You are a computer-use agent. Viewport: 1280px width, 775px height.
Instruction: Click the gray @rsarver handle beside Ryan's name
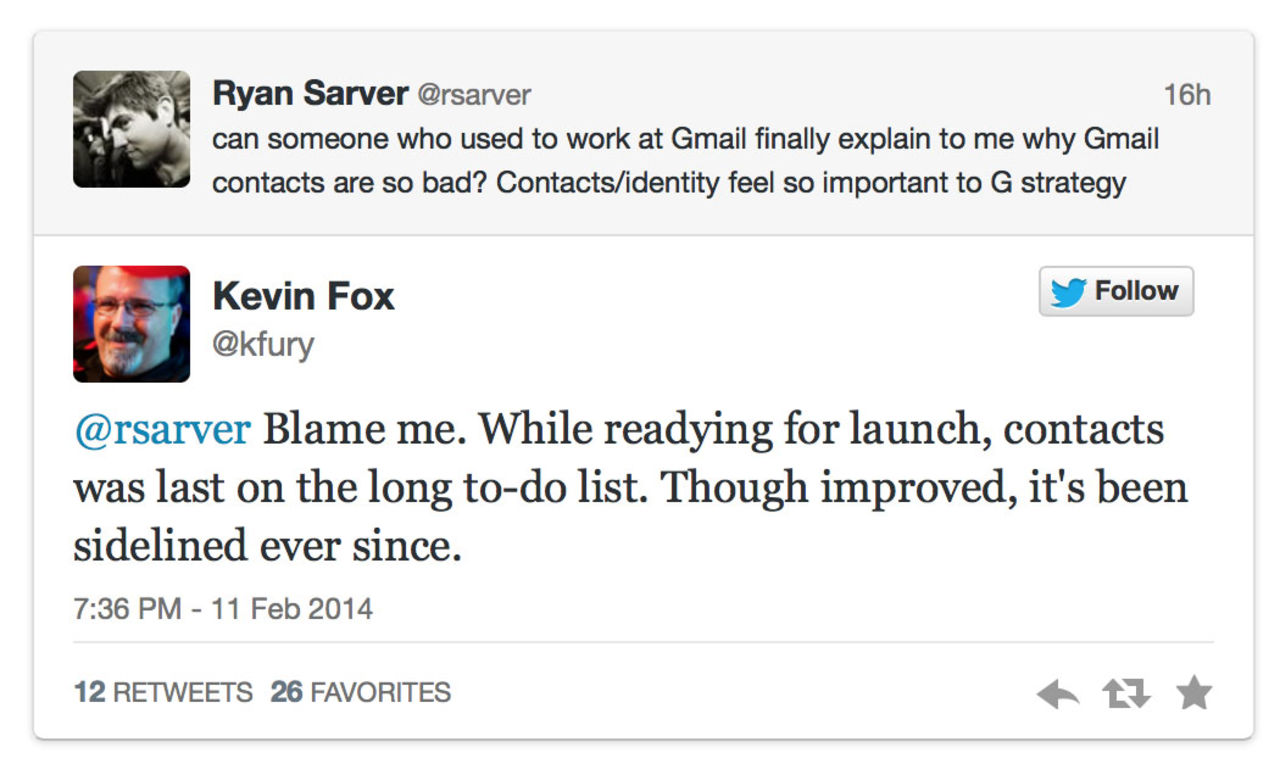473,95
